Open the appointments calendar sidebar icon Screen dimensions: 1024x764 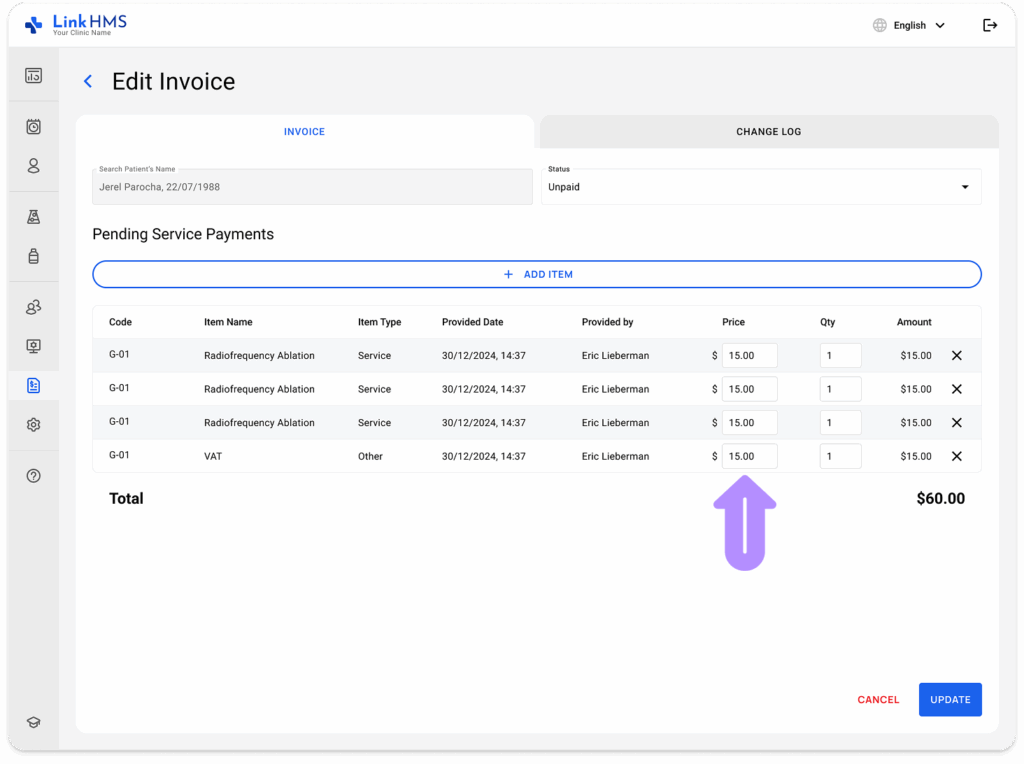(33, 127)
